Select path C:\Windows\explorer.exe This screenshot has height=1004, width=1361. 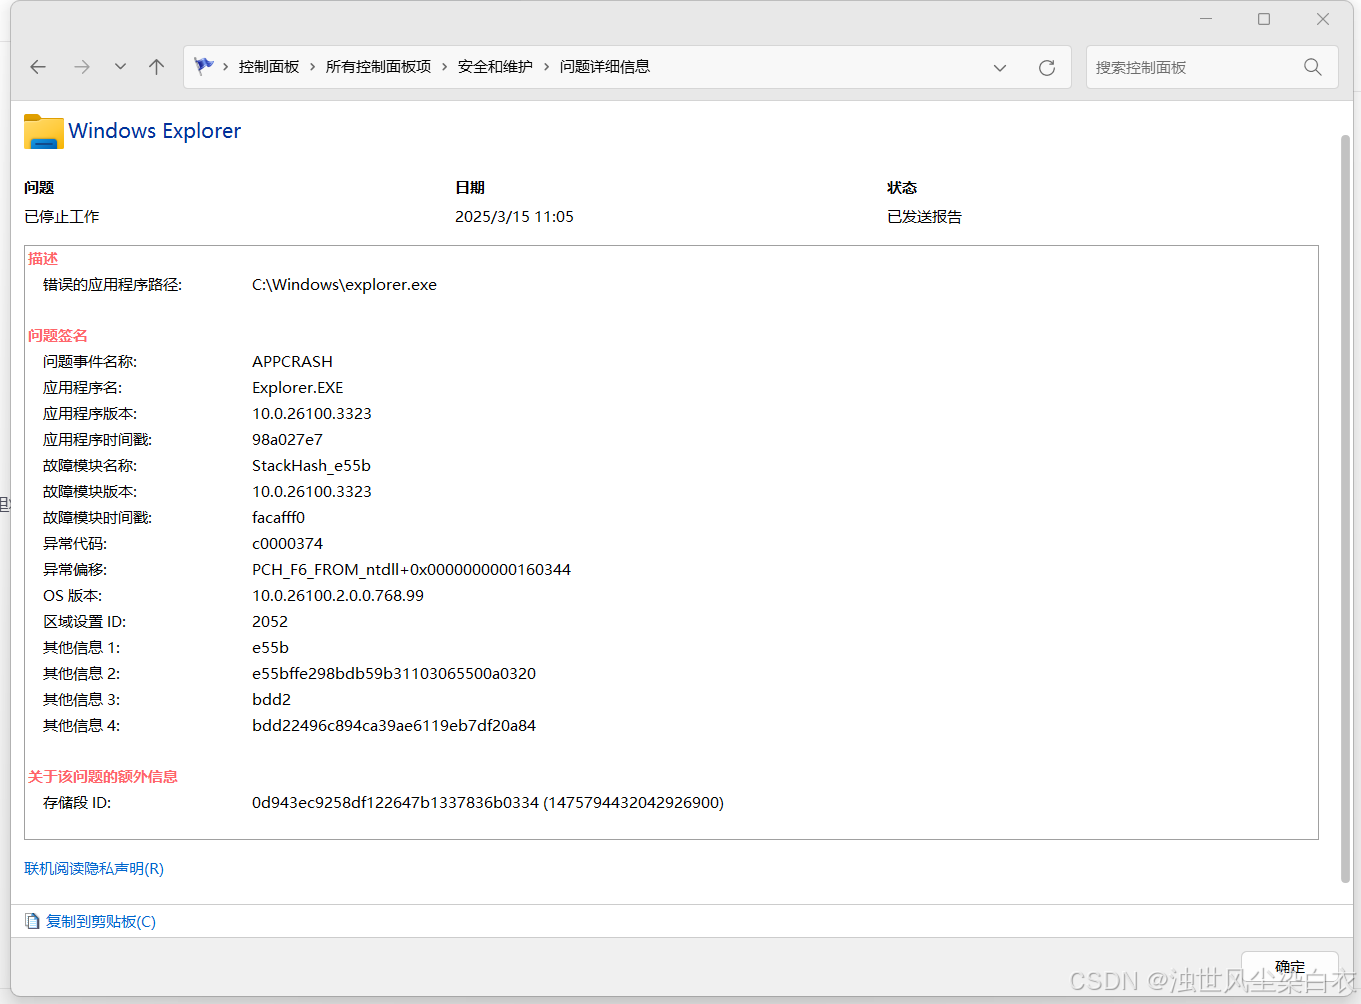click(x=344, y=285)
